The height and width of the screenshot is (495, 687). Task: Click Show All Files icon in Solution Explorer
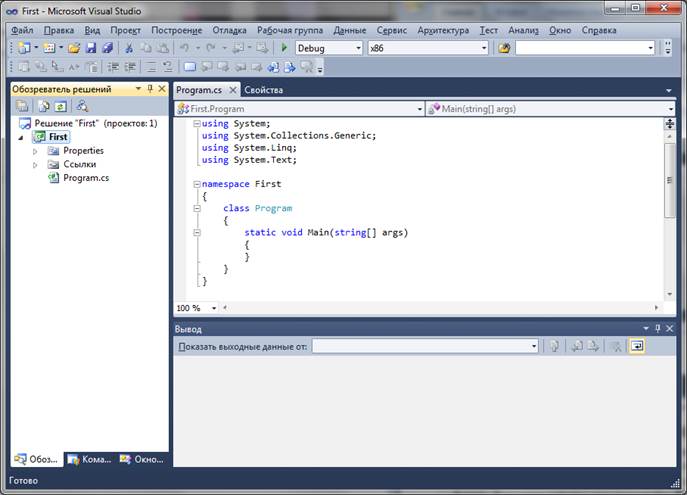(44, 106)
